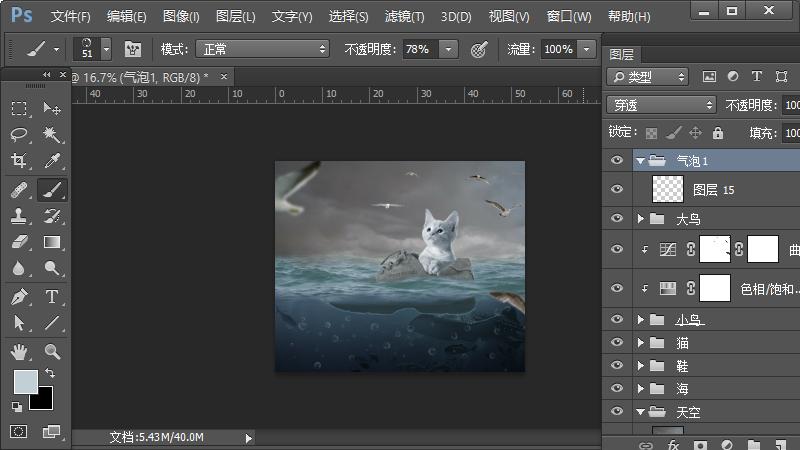The image size is (800, 450).
Task: Open the 窗口(W) menu
Action: click(x=569, y=16)
